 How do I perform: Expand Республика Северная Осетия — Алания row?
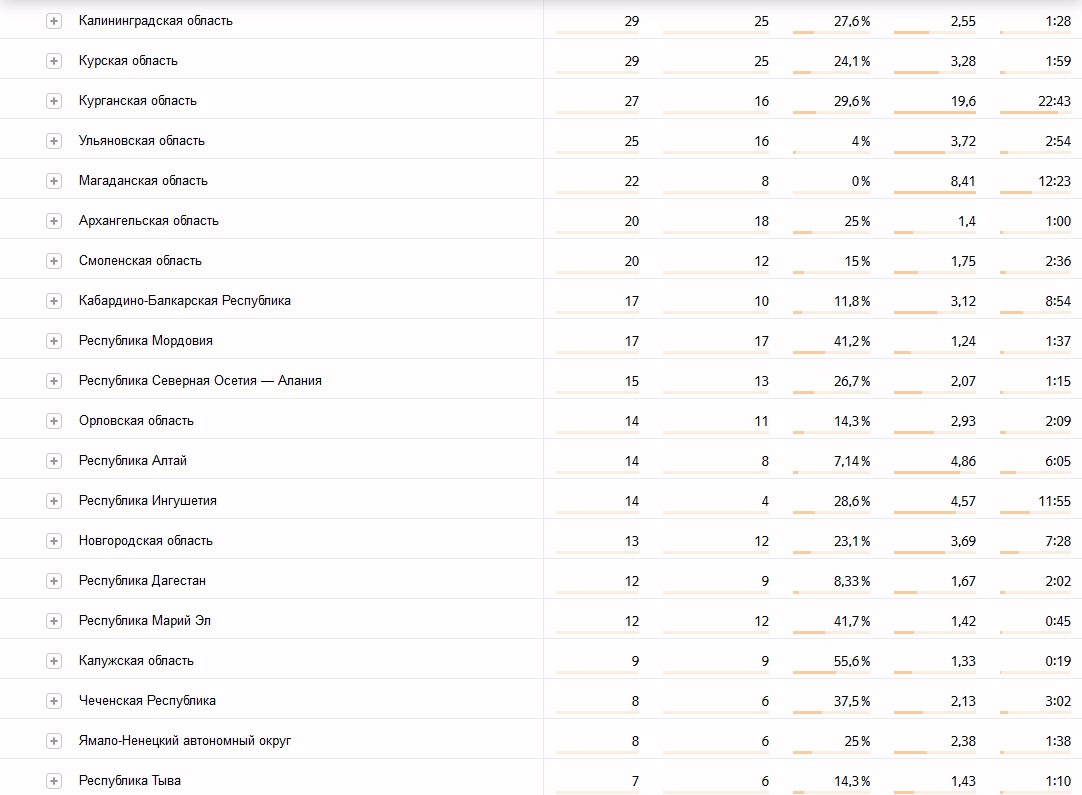54,382
